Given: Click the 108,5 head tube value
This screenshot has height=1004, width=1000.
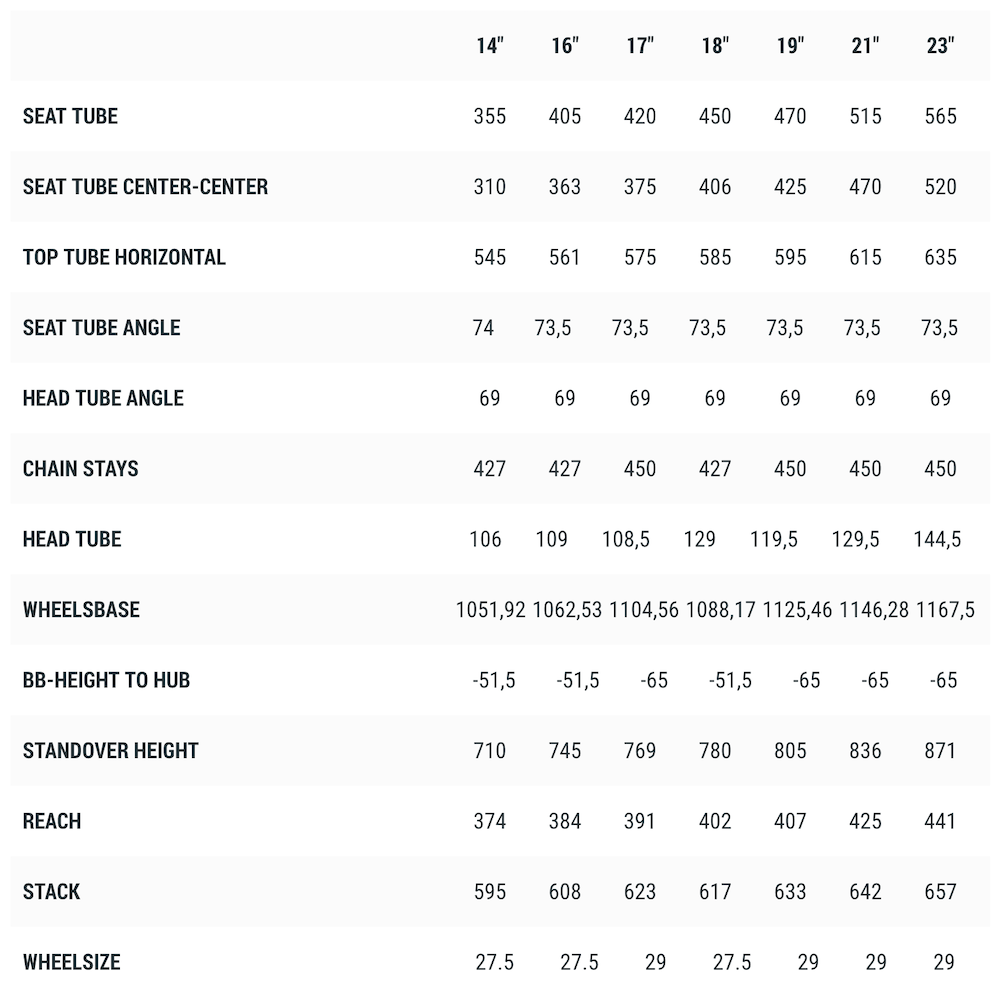Looking at the screenshot, I should [625, 539].
